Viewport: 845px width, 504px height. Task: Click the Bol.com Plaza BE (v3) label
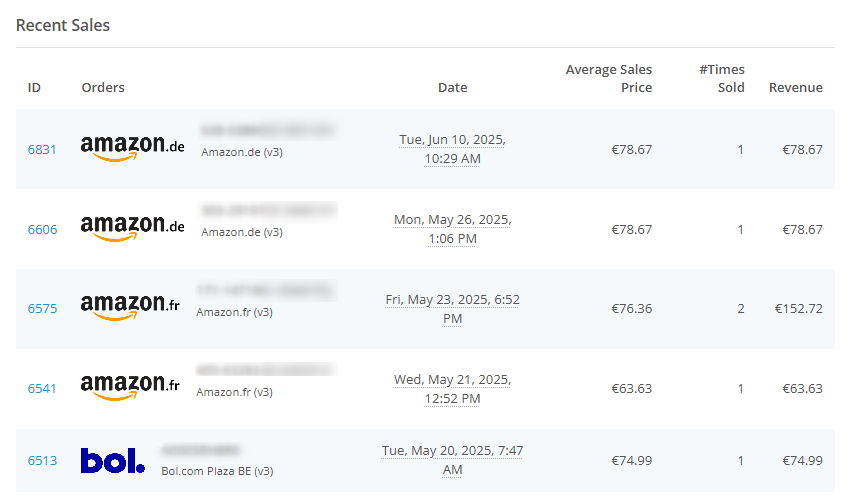(217, 471)
